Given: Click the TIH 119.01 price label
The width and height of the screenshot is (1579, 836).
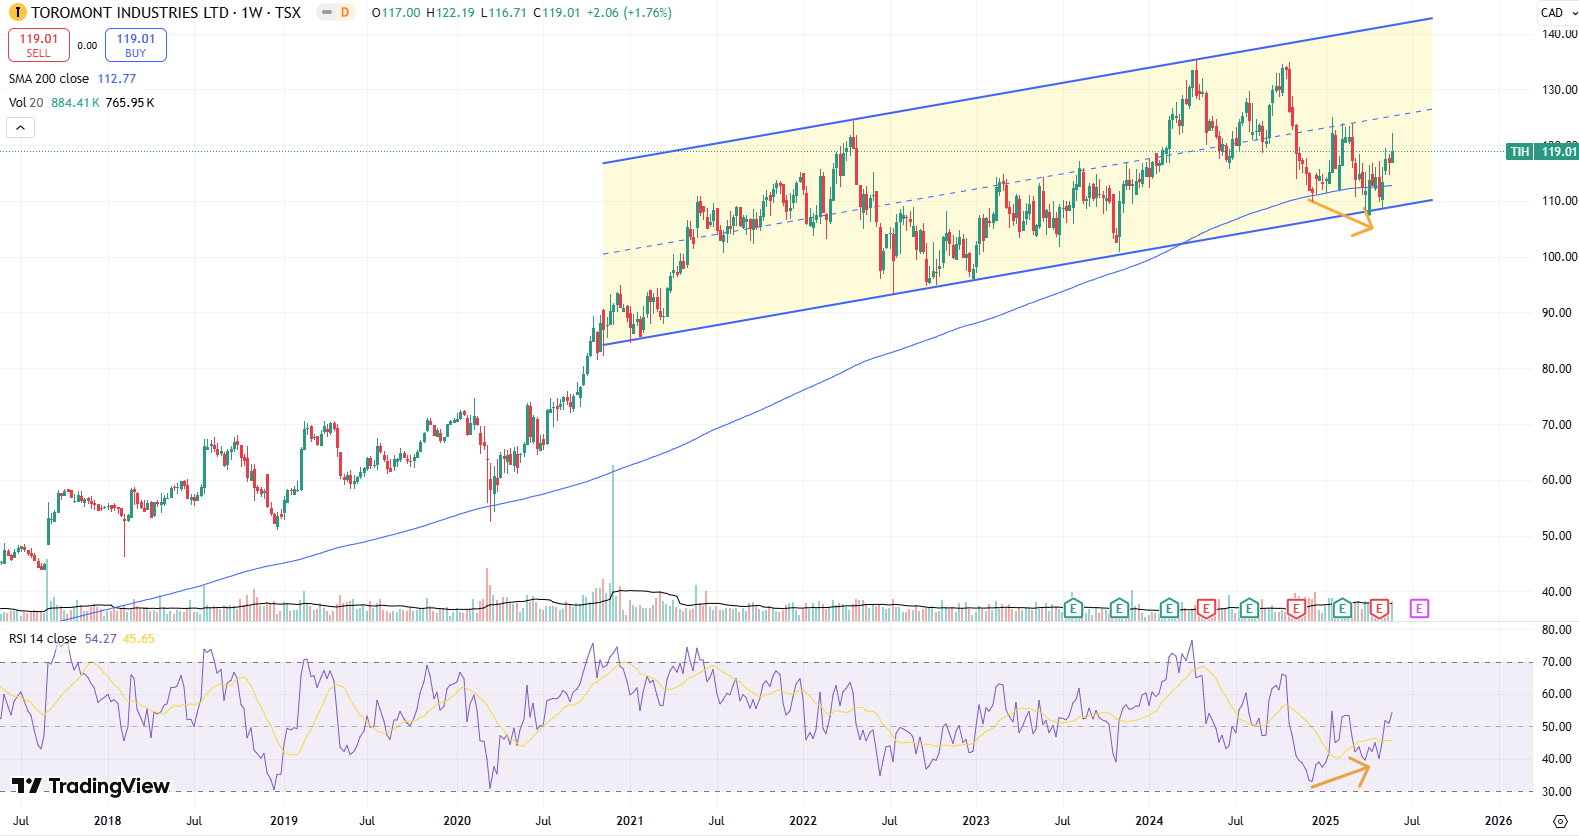Looking at the screenshot, I should [1543, 152].
